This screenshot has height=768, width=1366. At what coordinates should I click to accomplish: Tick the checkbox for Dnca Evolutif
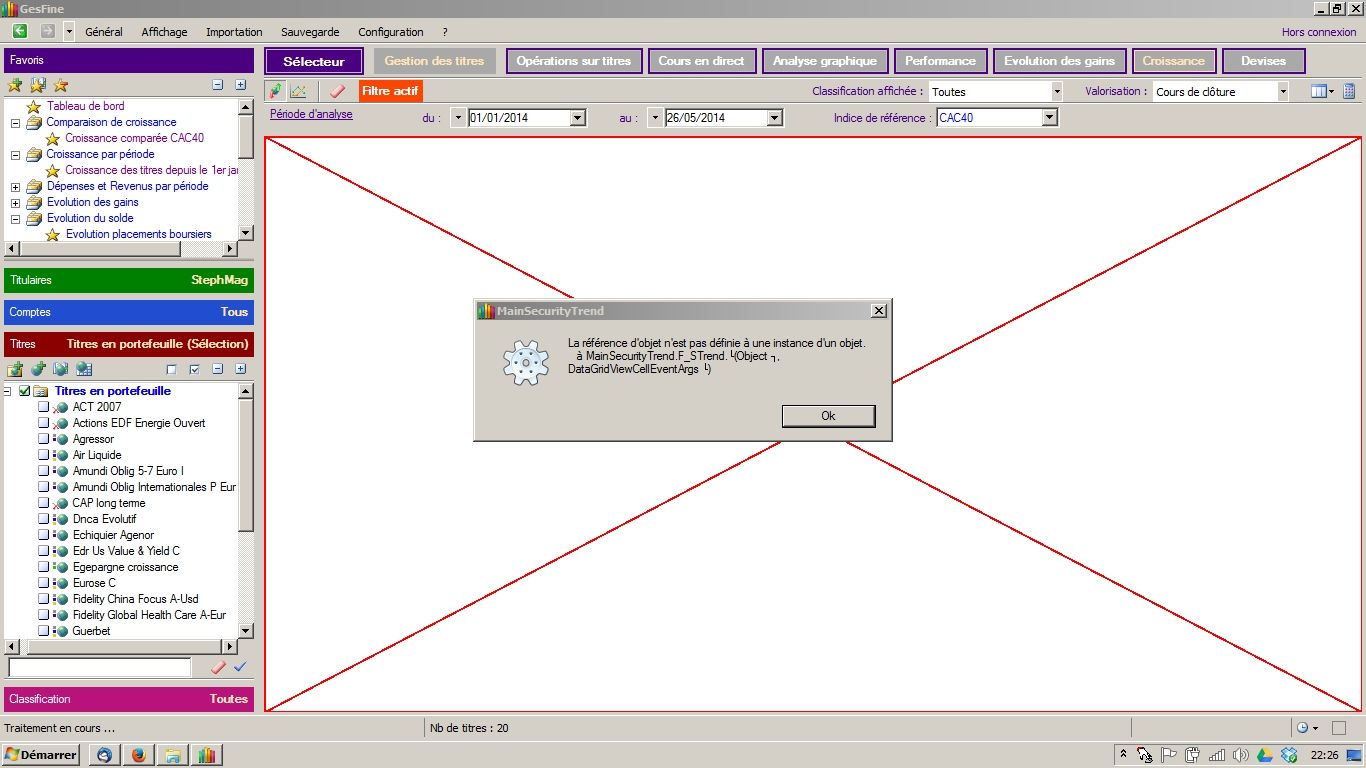click(43, 519)
